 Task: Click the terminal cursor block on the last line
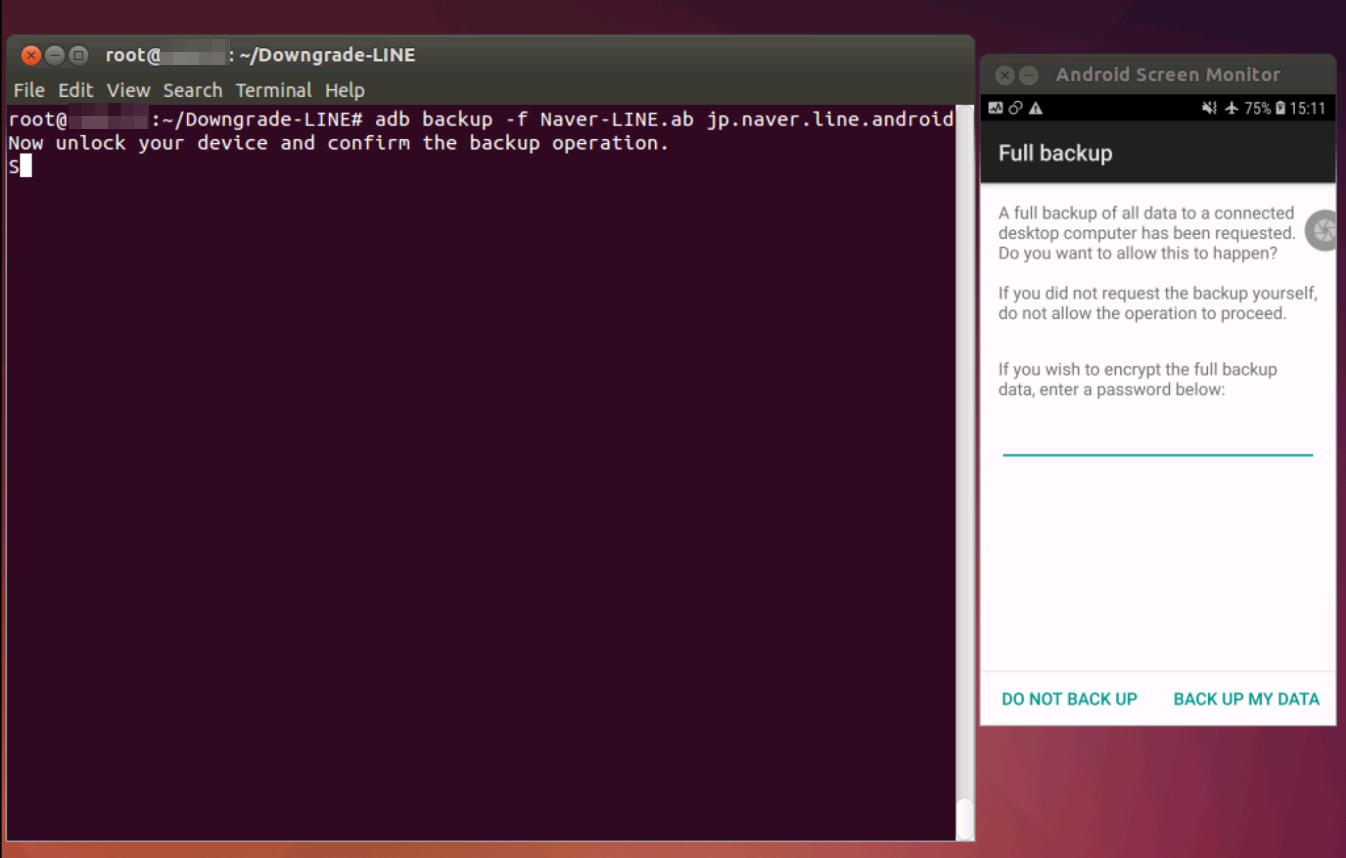tap(26, 166)
